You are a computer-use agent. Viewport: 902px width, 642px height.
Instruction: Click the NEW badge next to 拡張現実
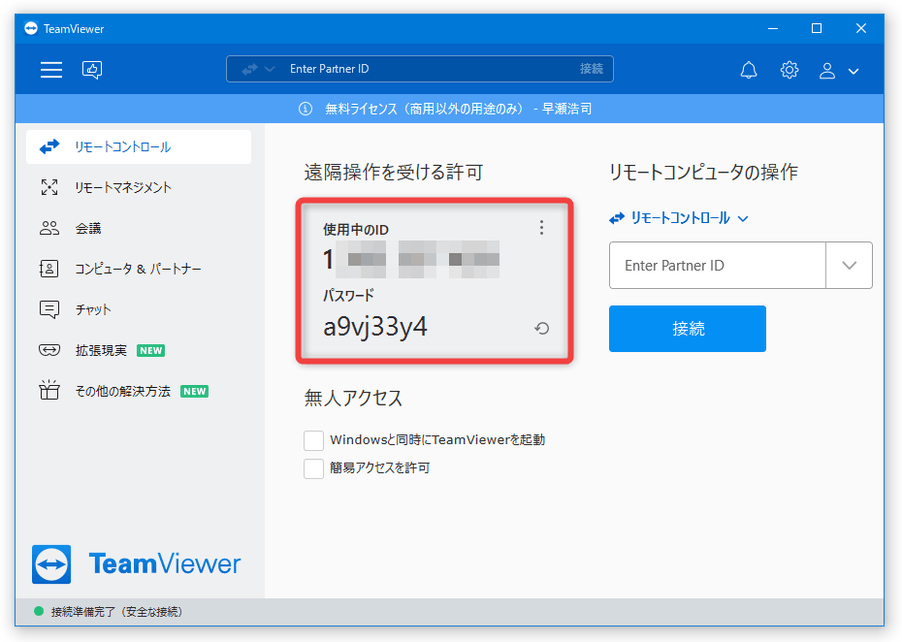coord(151,350)
